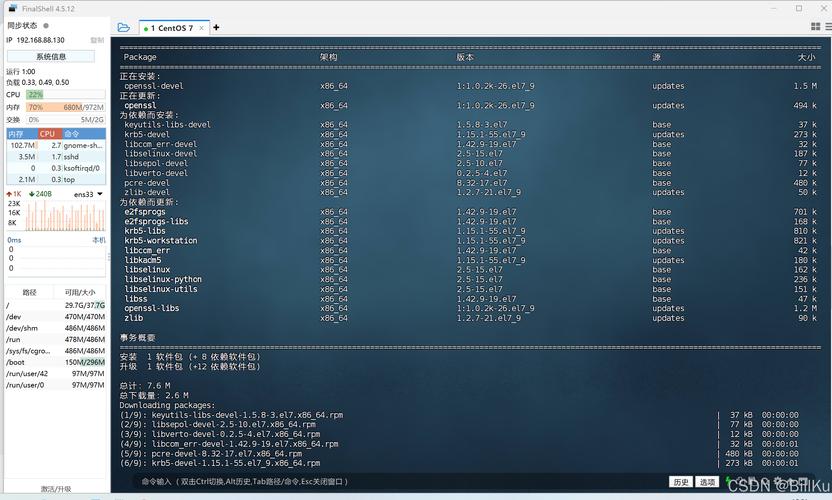This screenshot has height=500, width=832.
Task: Select the /run/user/42 path row
Action: [x=56, y=374]
